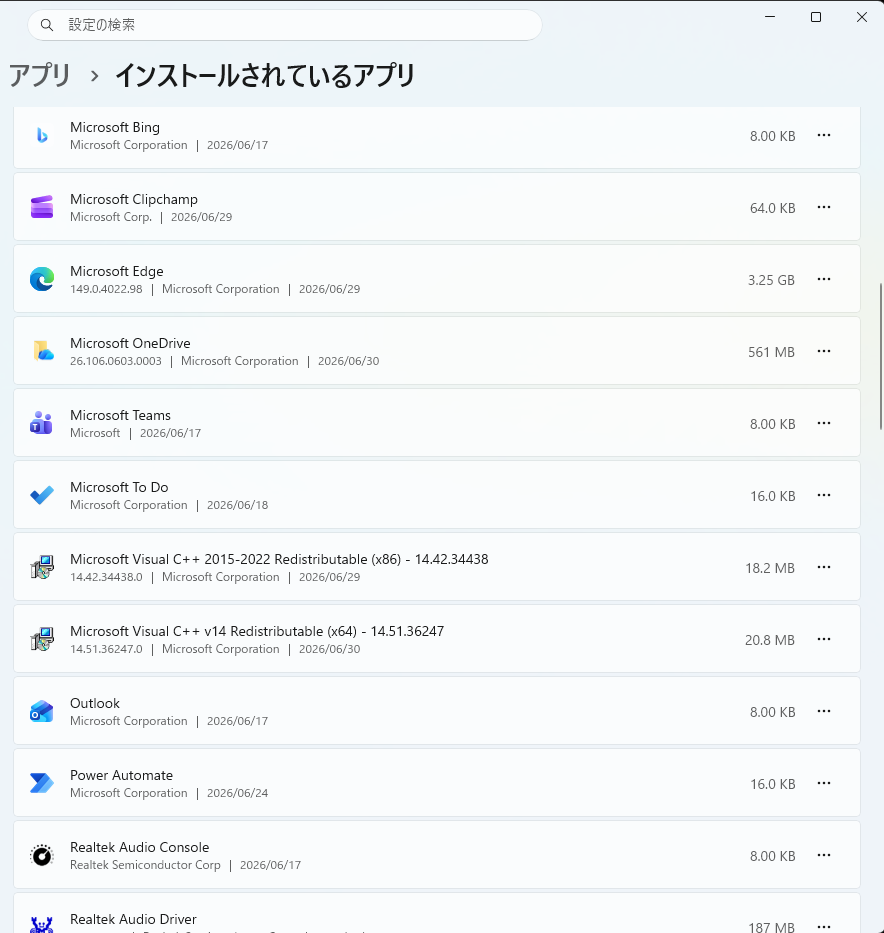Select the Power Automate name text
Viewport: 884px width, 933px height.
(121, 775)
